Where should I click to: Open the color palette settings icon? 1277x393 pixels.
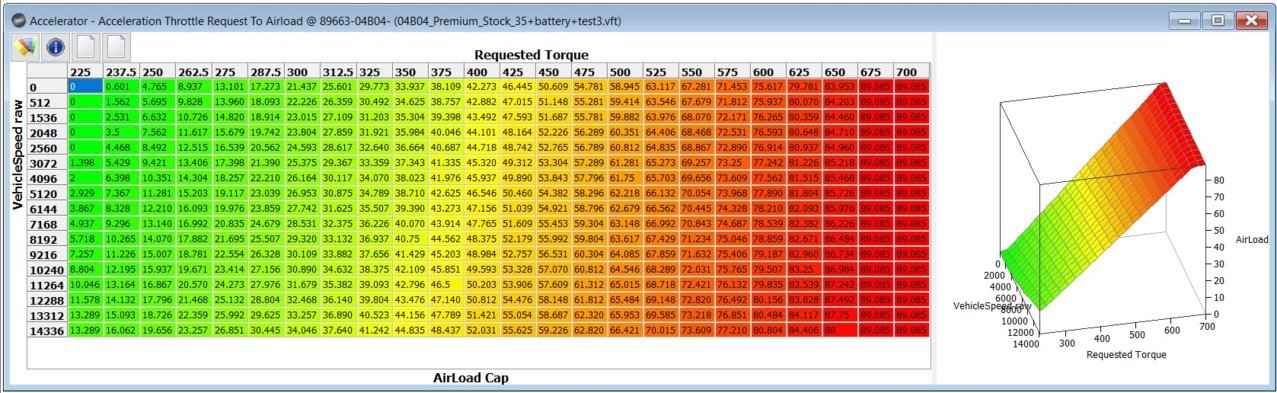[x=25, y=46]
